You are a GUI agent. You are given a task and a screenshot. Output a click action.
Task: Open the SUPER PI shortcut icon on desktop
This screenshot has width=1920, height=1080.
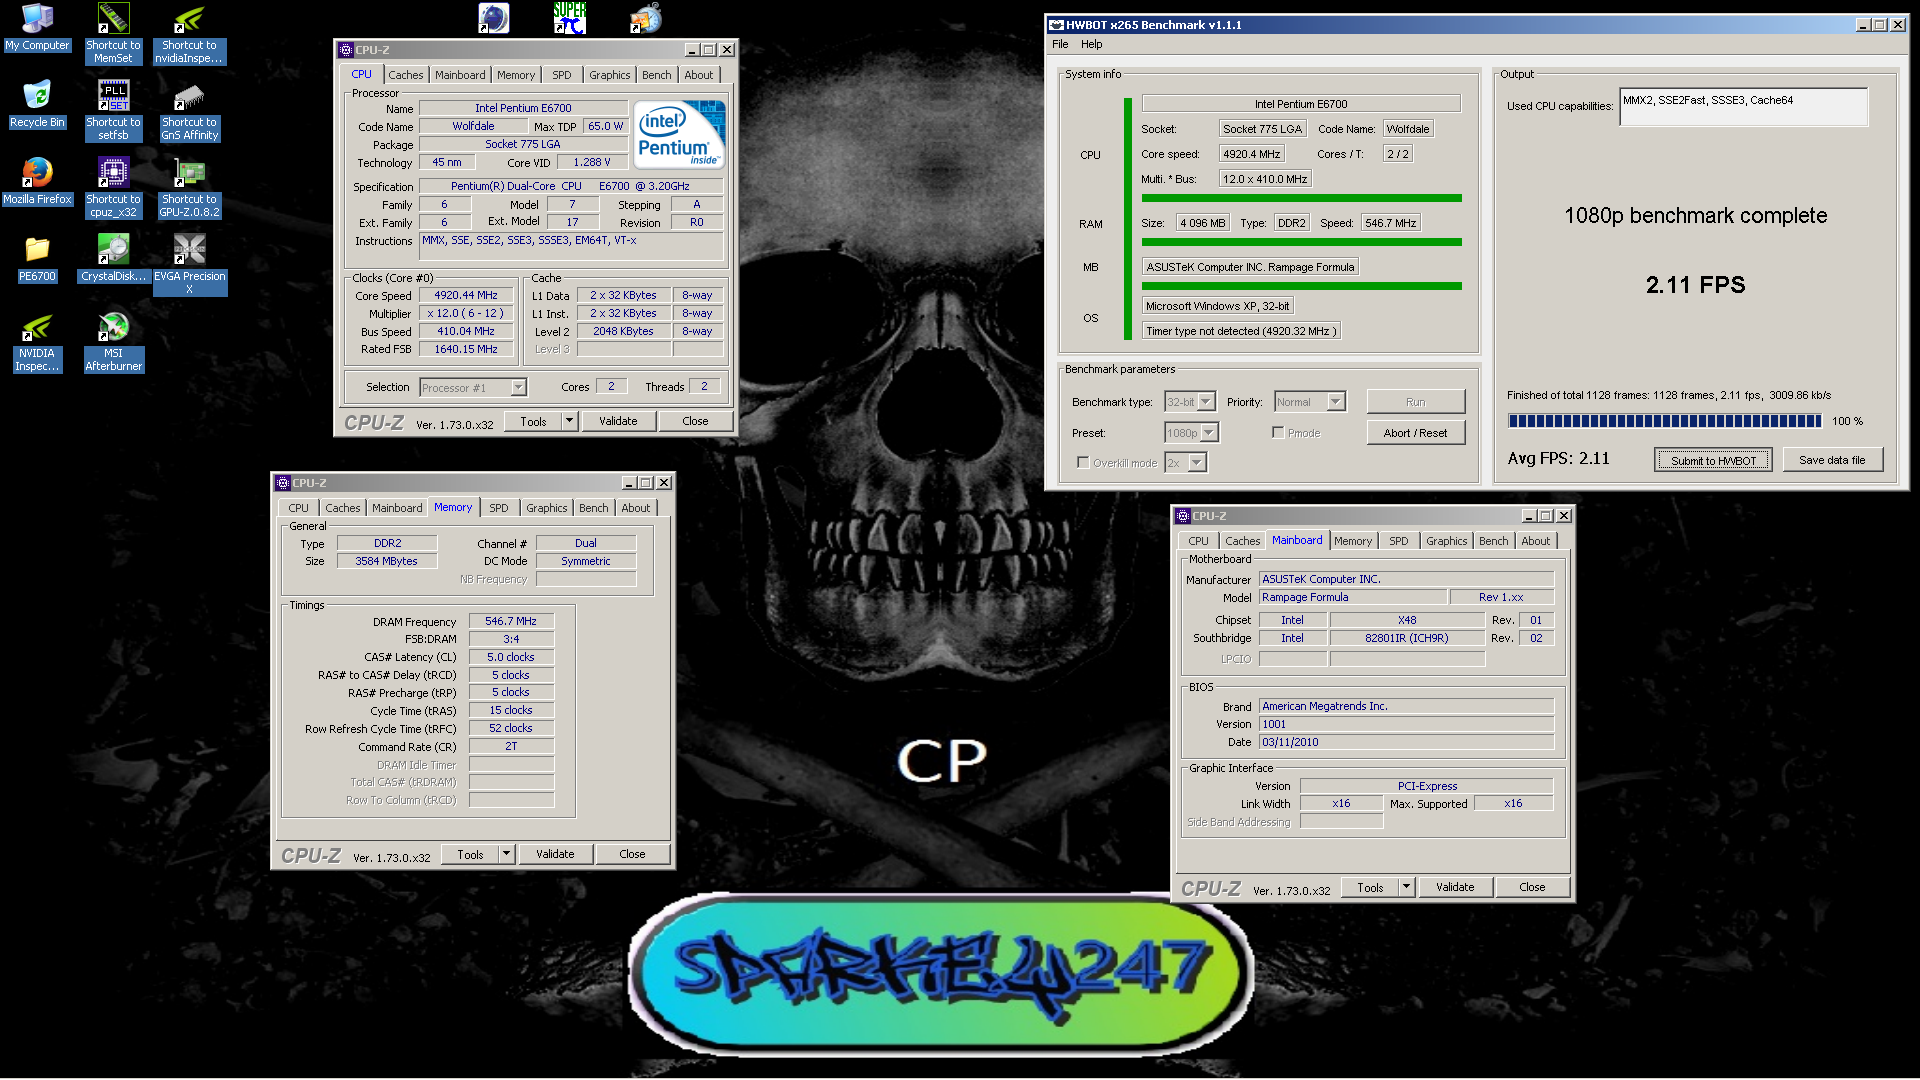coord(569,18)
